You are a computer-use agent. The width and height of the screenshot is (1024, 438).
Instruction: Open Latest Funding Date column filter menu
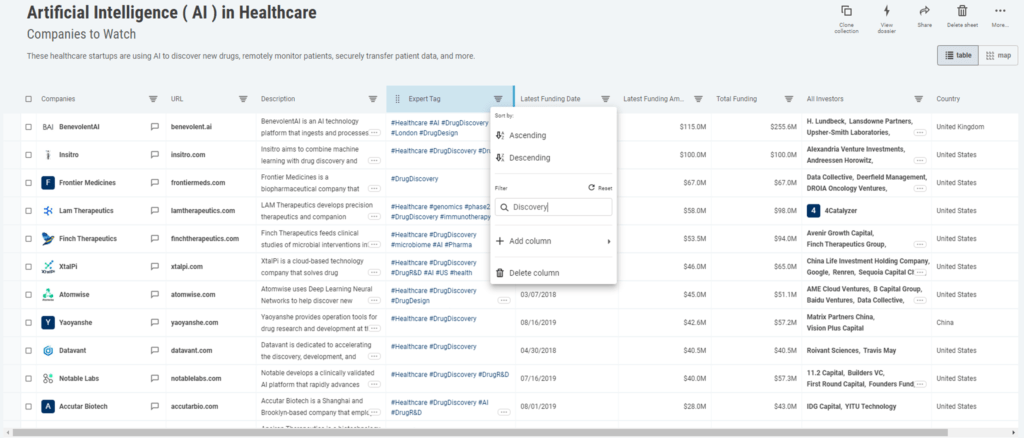point(605,99)
